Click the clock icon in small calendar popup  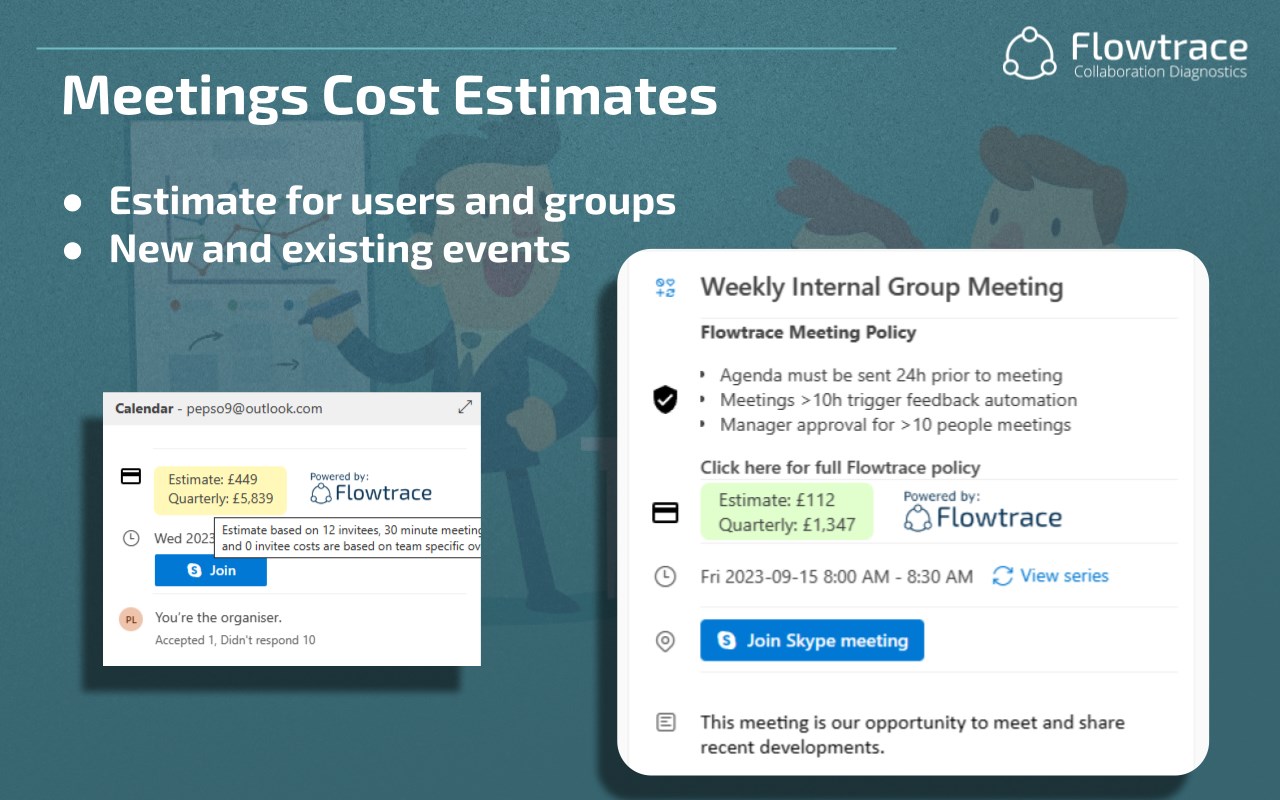point(131,538)
